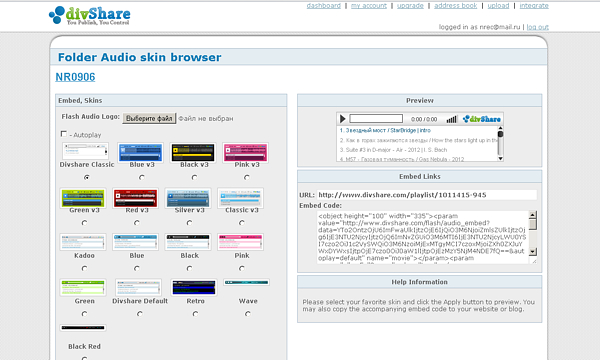Select the Pink skin thumbnail

(x=240, y=242)
